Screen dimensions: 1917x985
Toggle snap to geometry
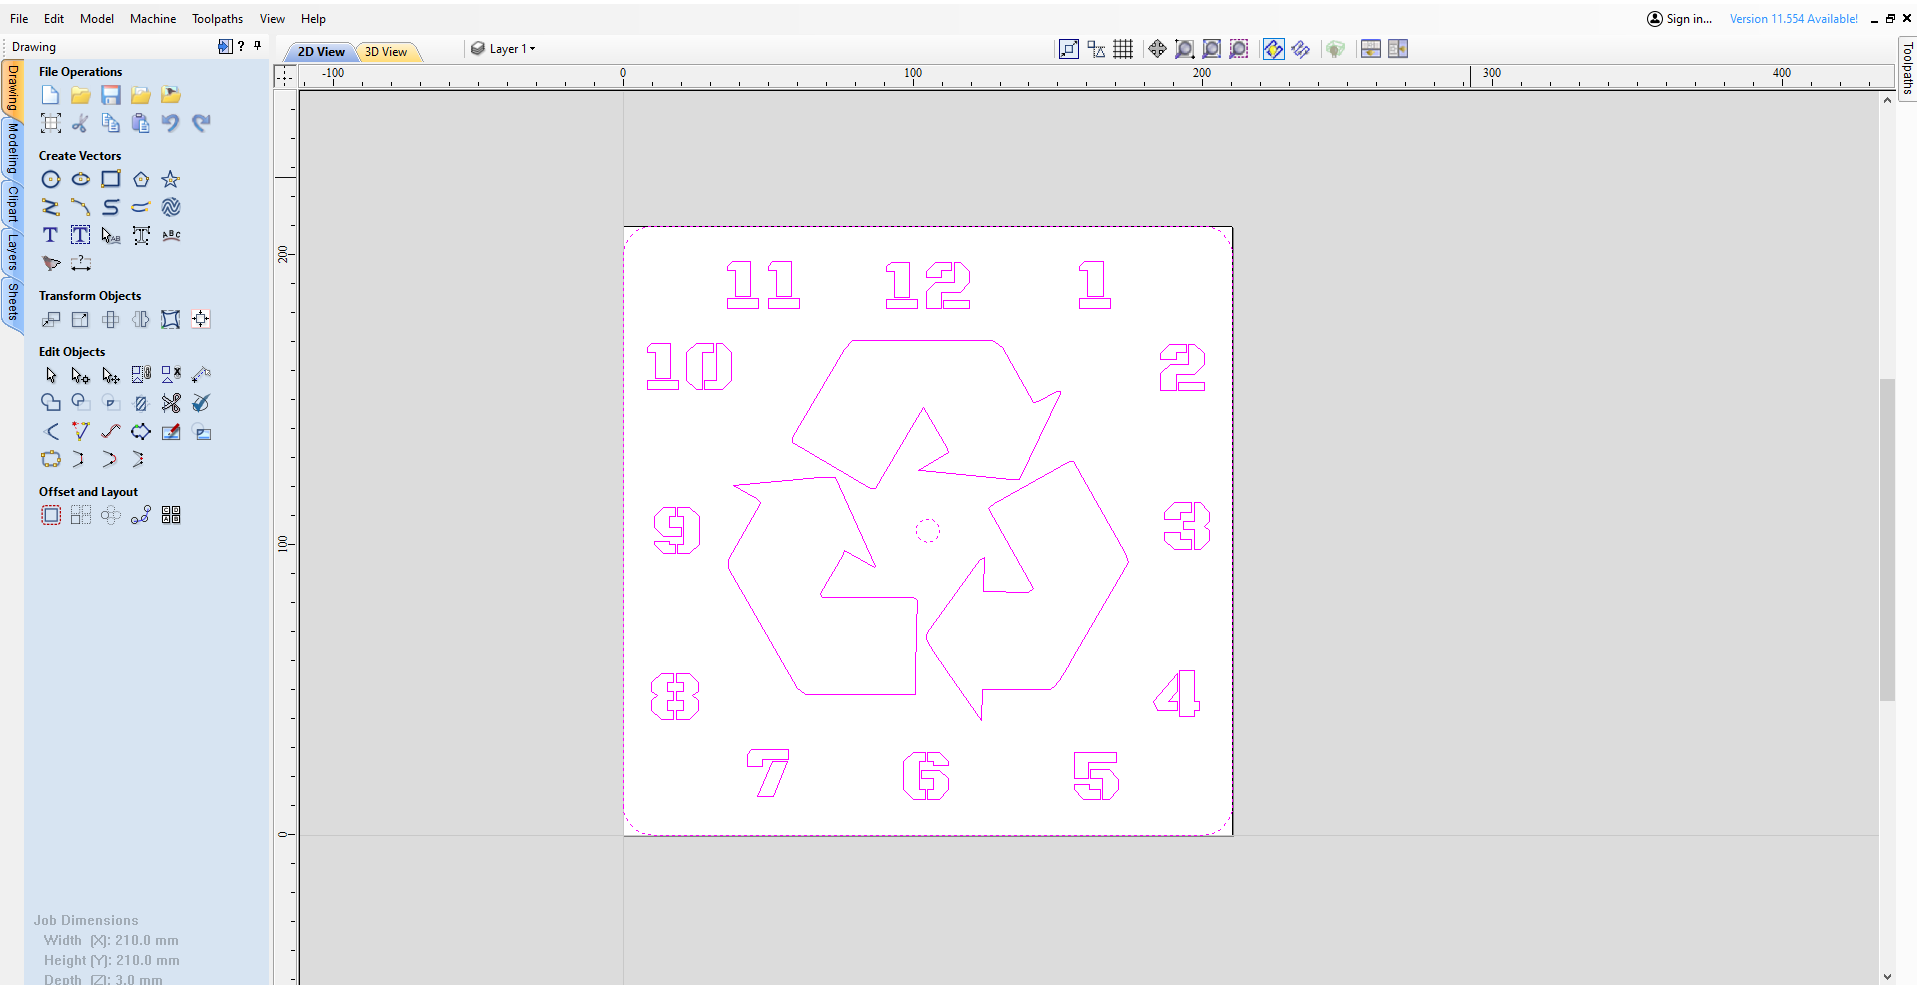(x=1069, y=49)
